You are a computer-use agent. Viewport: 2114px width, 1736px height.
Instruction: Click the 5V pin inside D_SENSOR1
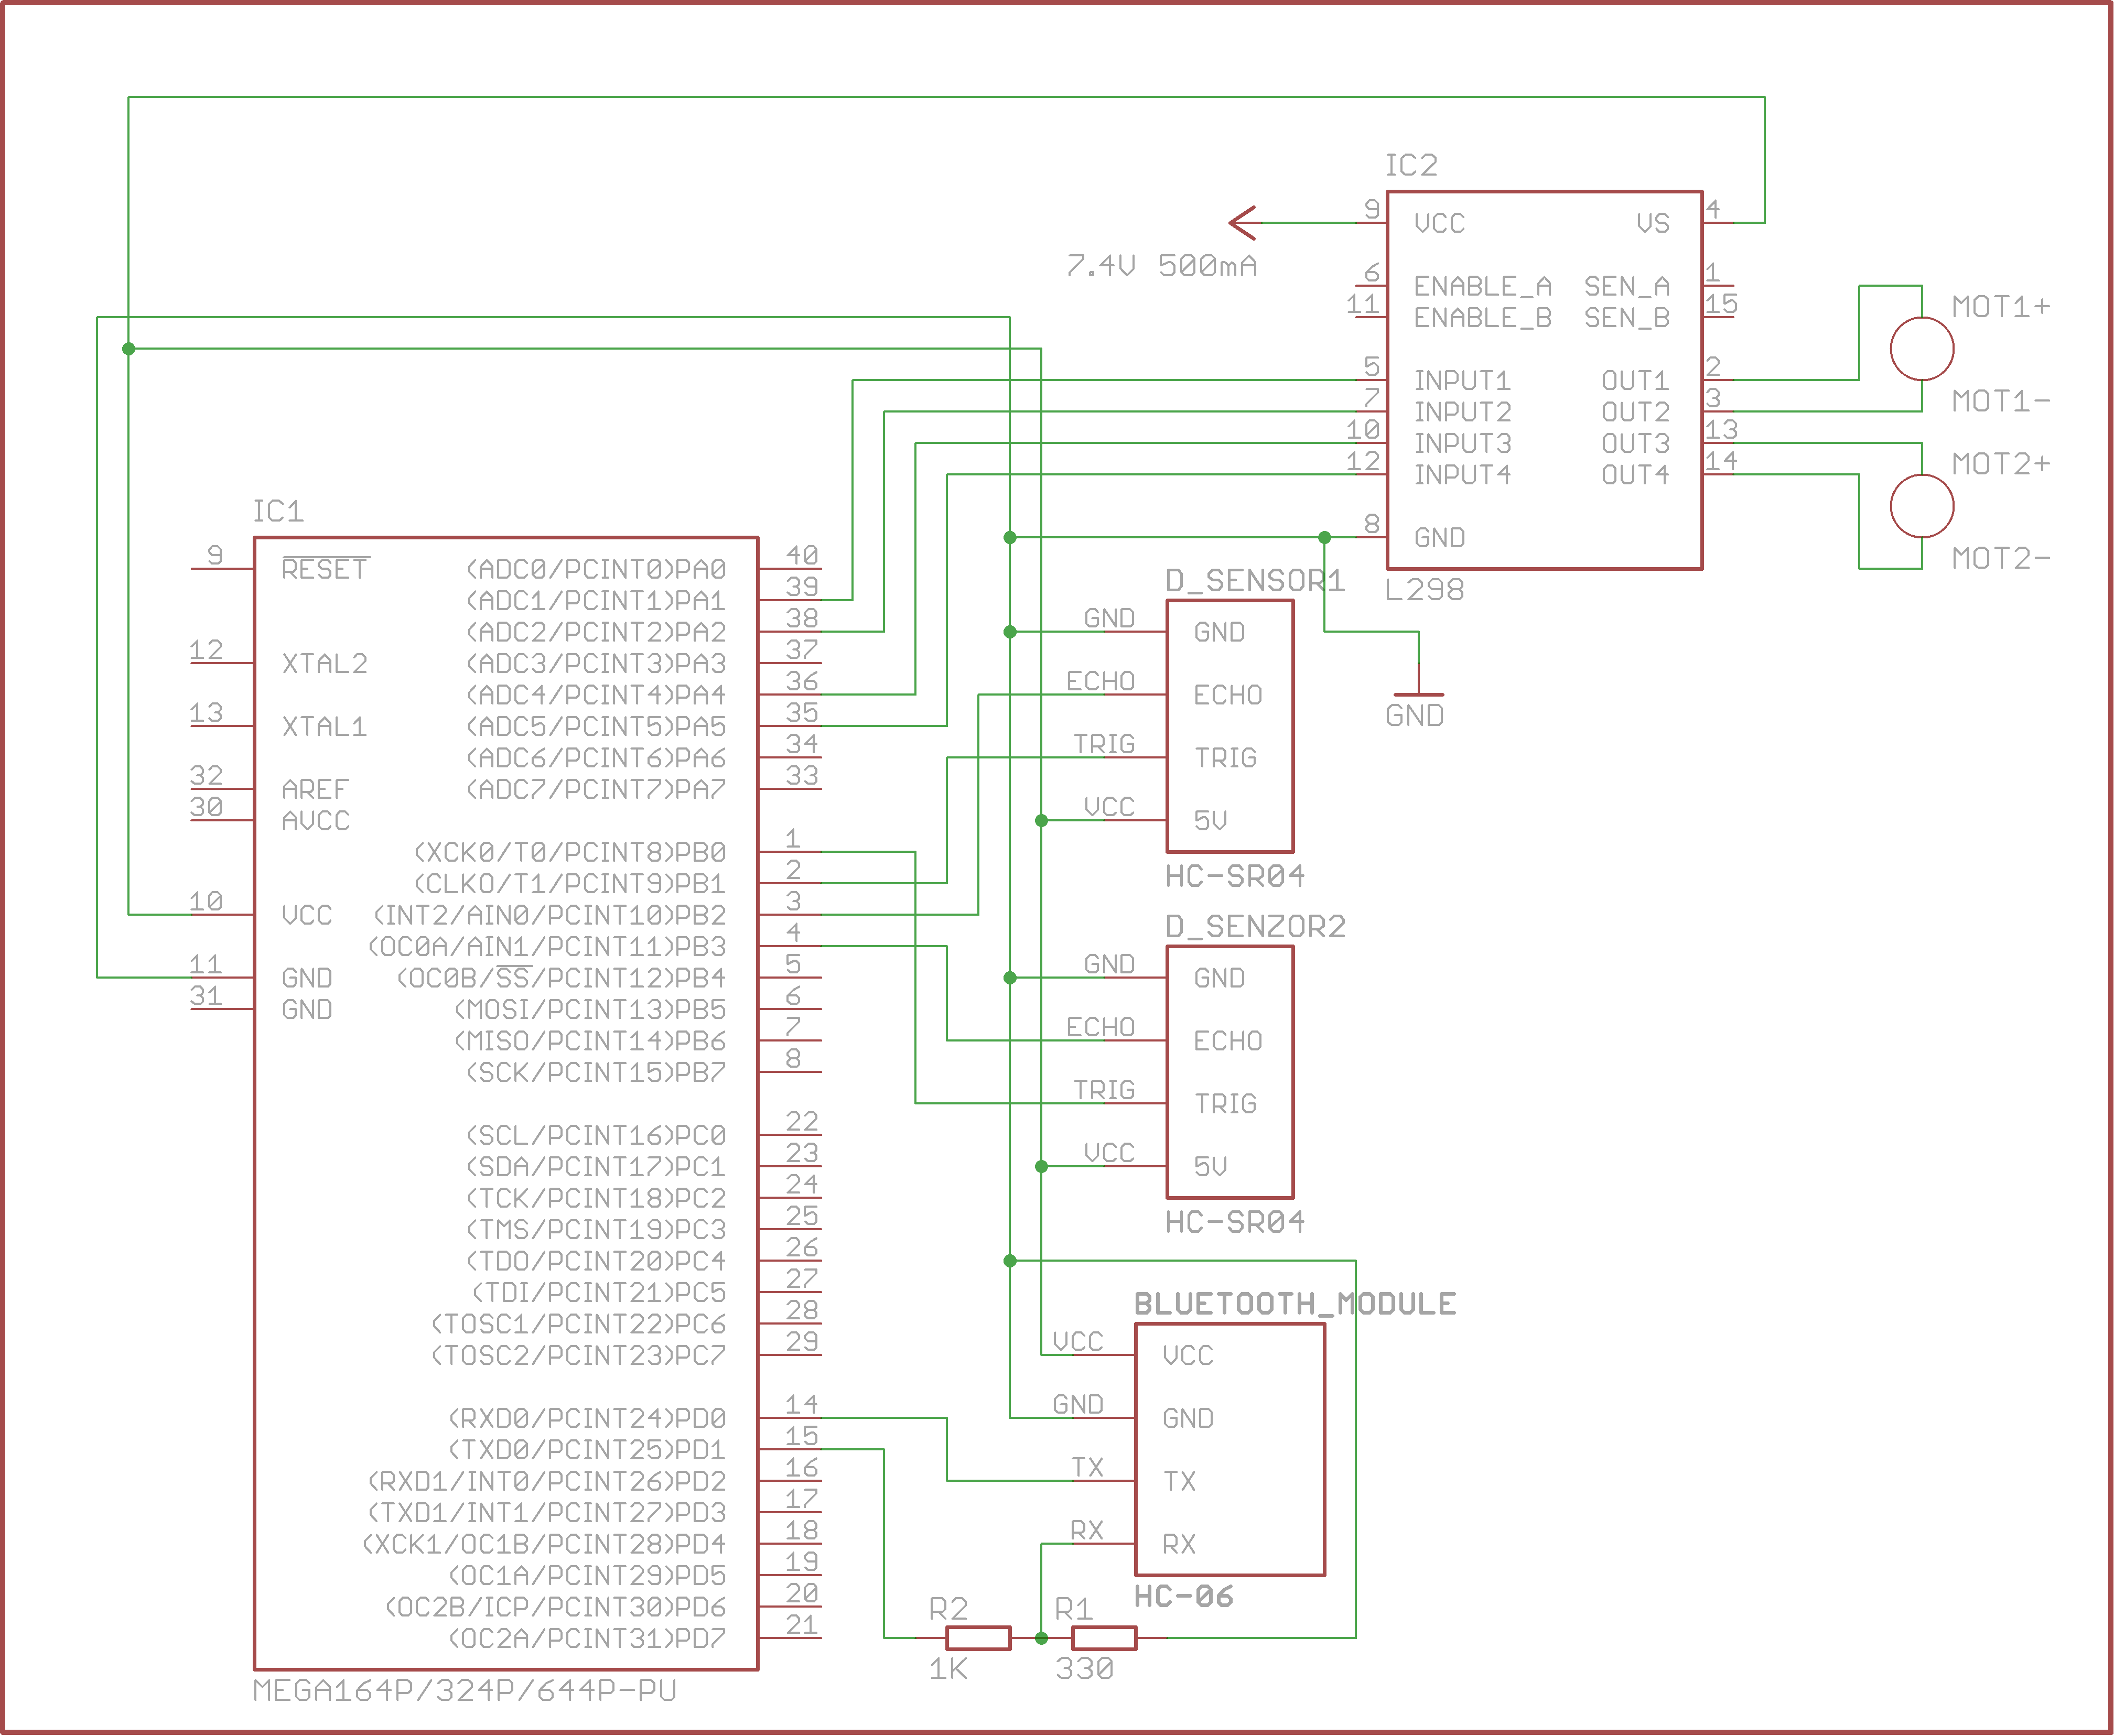pyautogui.click(x=1210, y=820)
